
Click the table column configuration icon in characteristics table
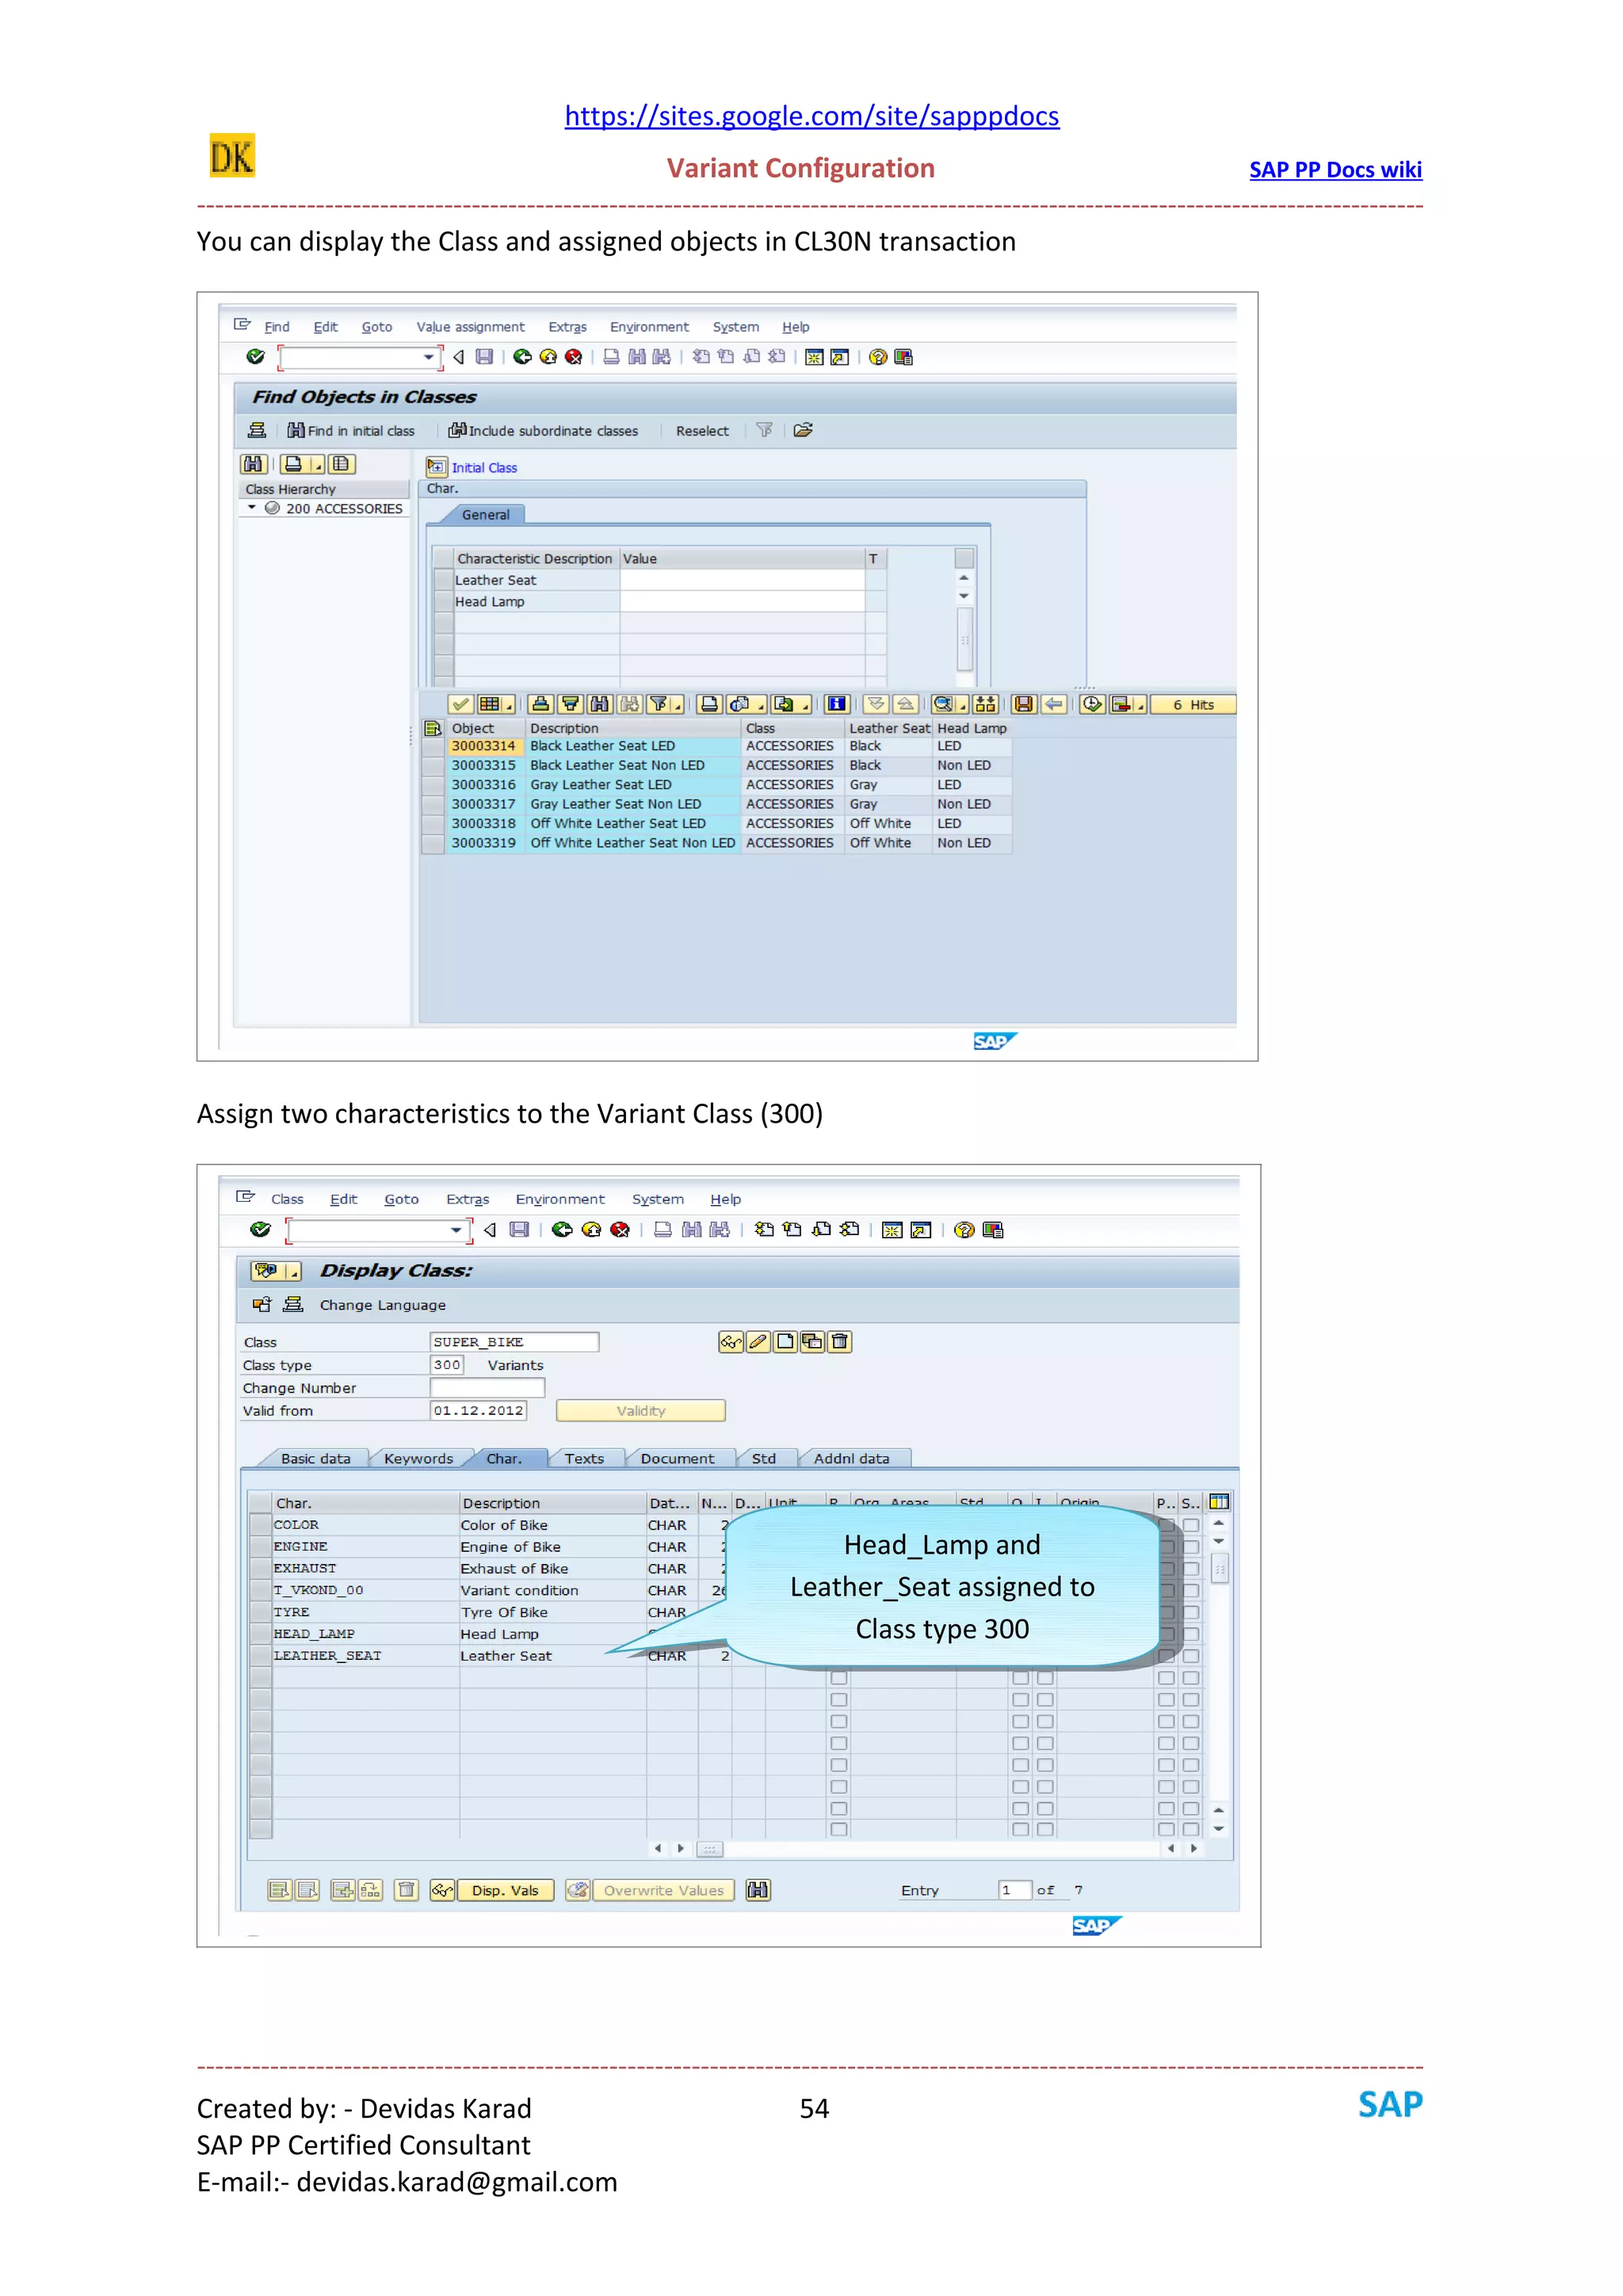tap(1218, 1501)
